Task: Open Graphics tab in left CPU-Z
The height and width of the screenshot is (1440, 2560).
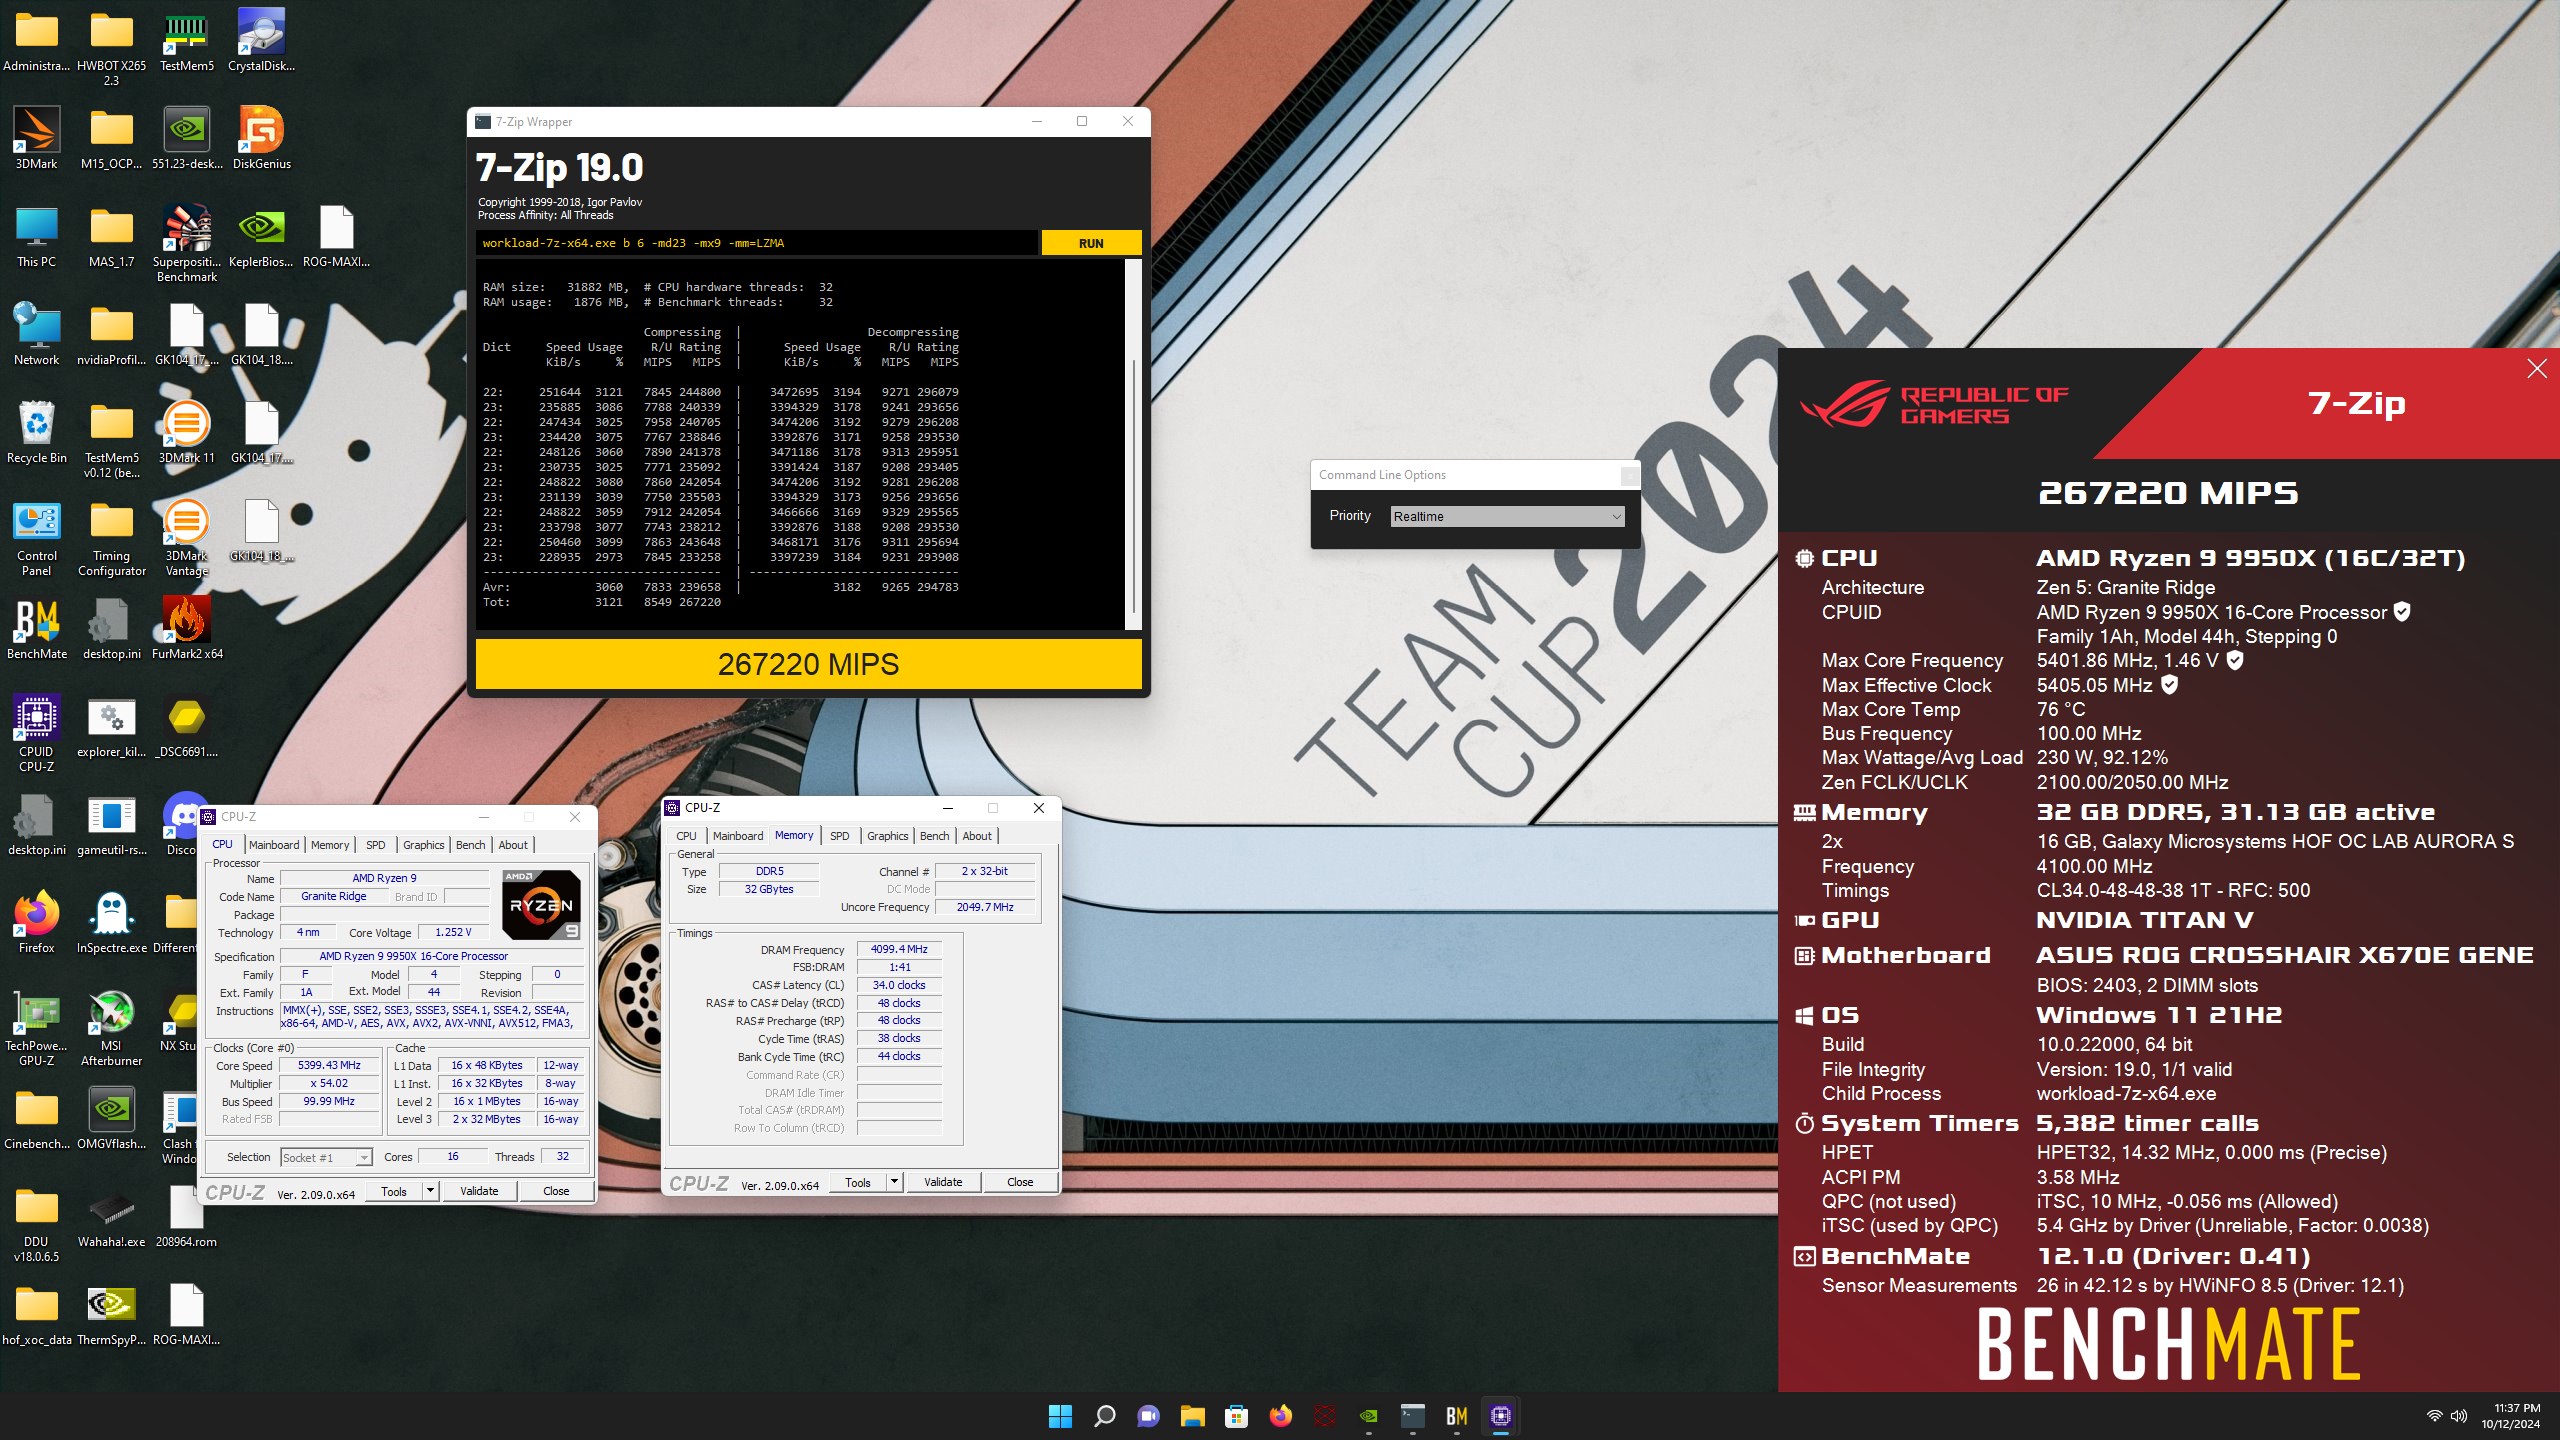Action: pos(424,845)
